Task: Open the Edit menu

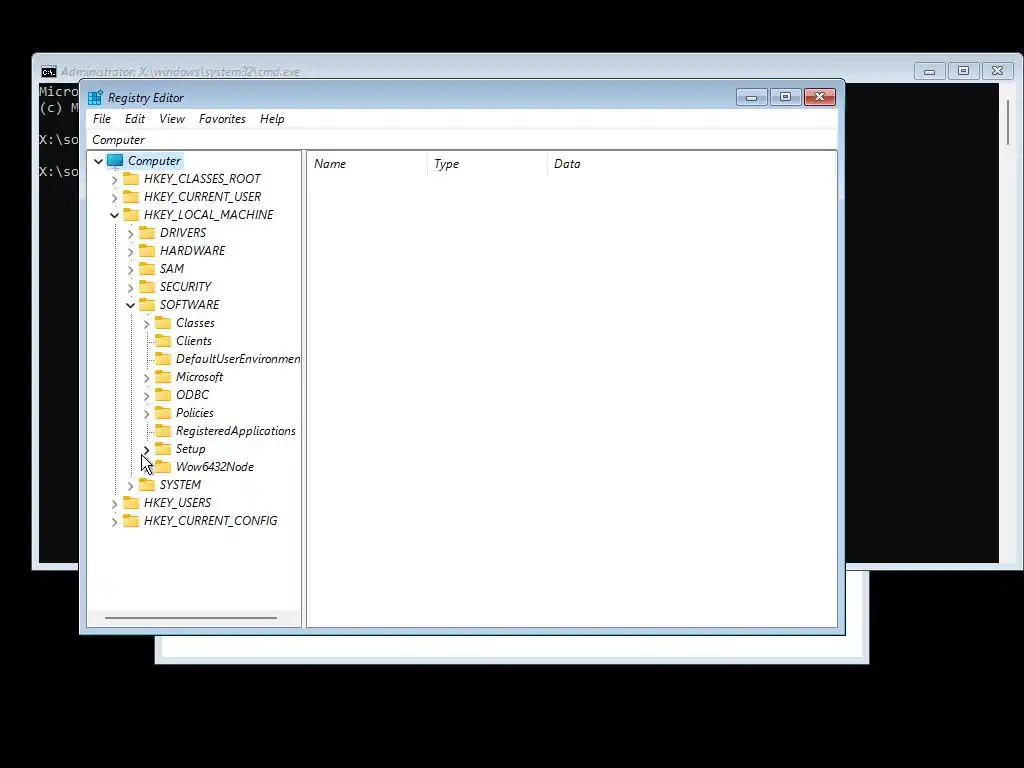Action: click(135, 119)
